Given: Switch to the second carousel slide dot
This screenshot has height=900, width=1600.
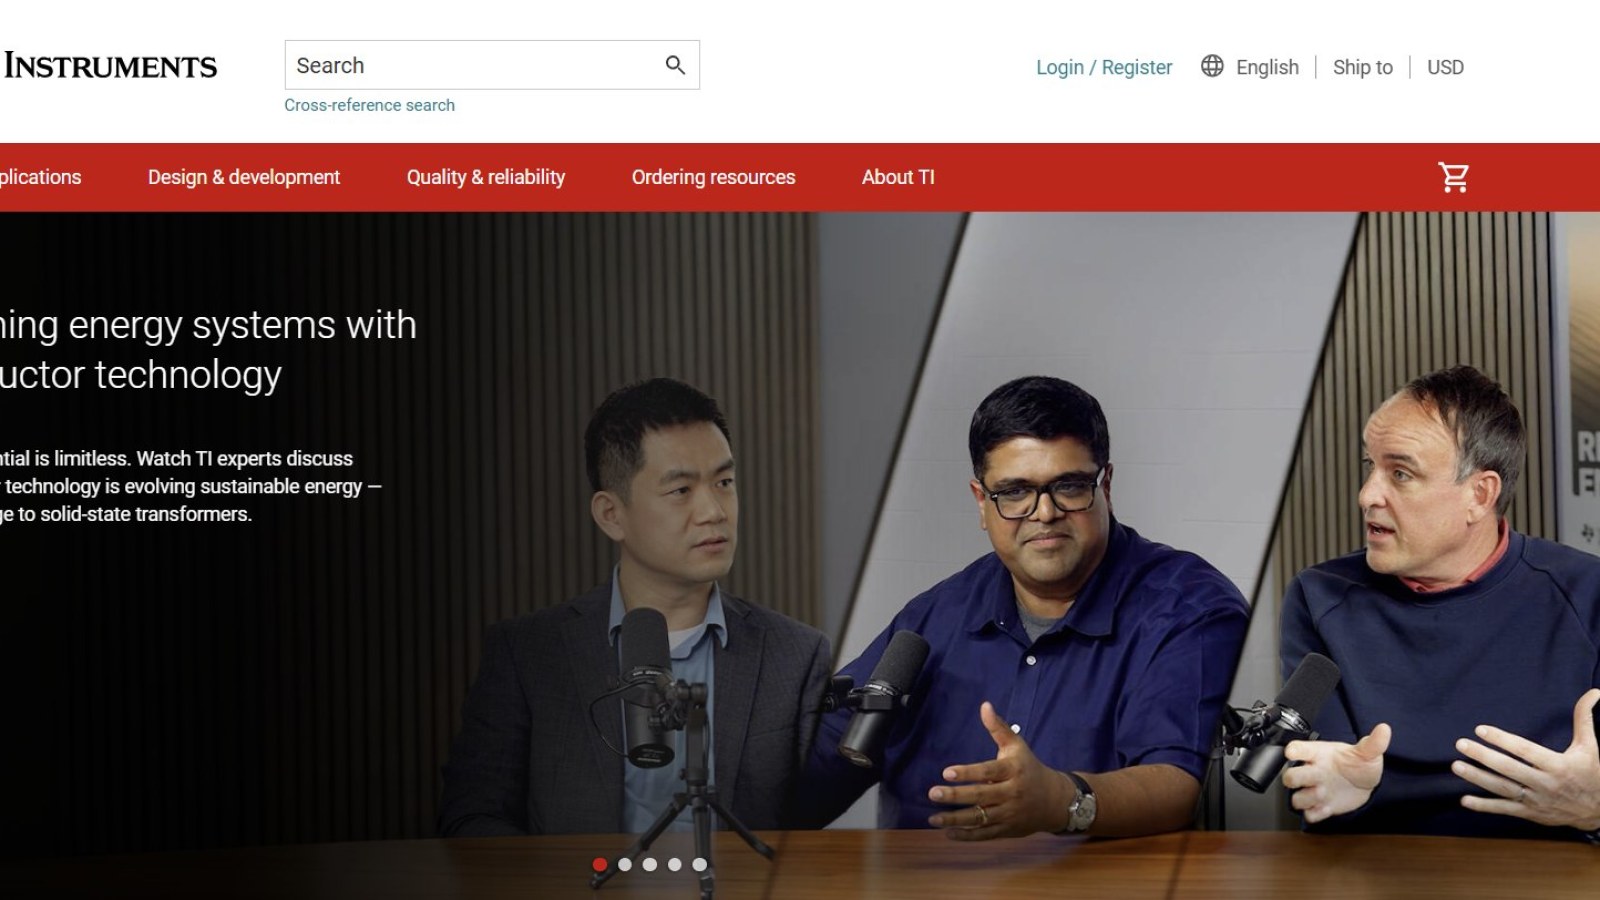Looking at the screenshot, I should pos(625,864).
